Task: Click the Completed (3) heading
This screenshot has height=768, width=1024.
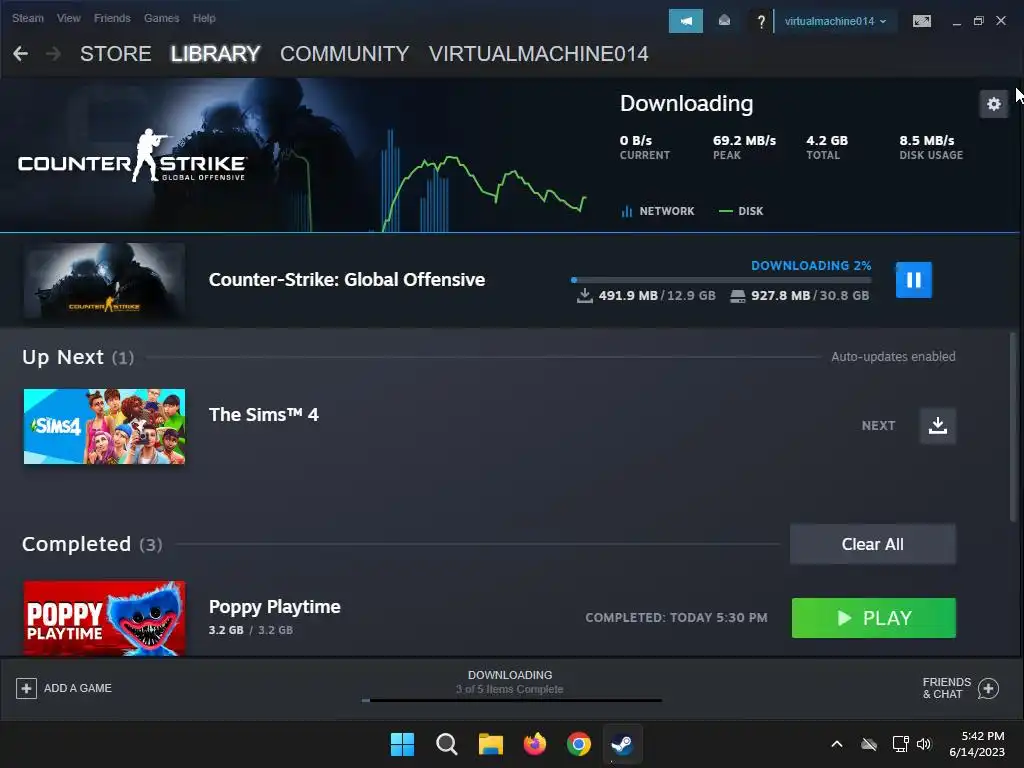Action: pyautogui.click(x=92, y=544)
